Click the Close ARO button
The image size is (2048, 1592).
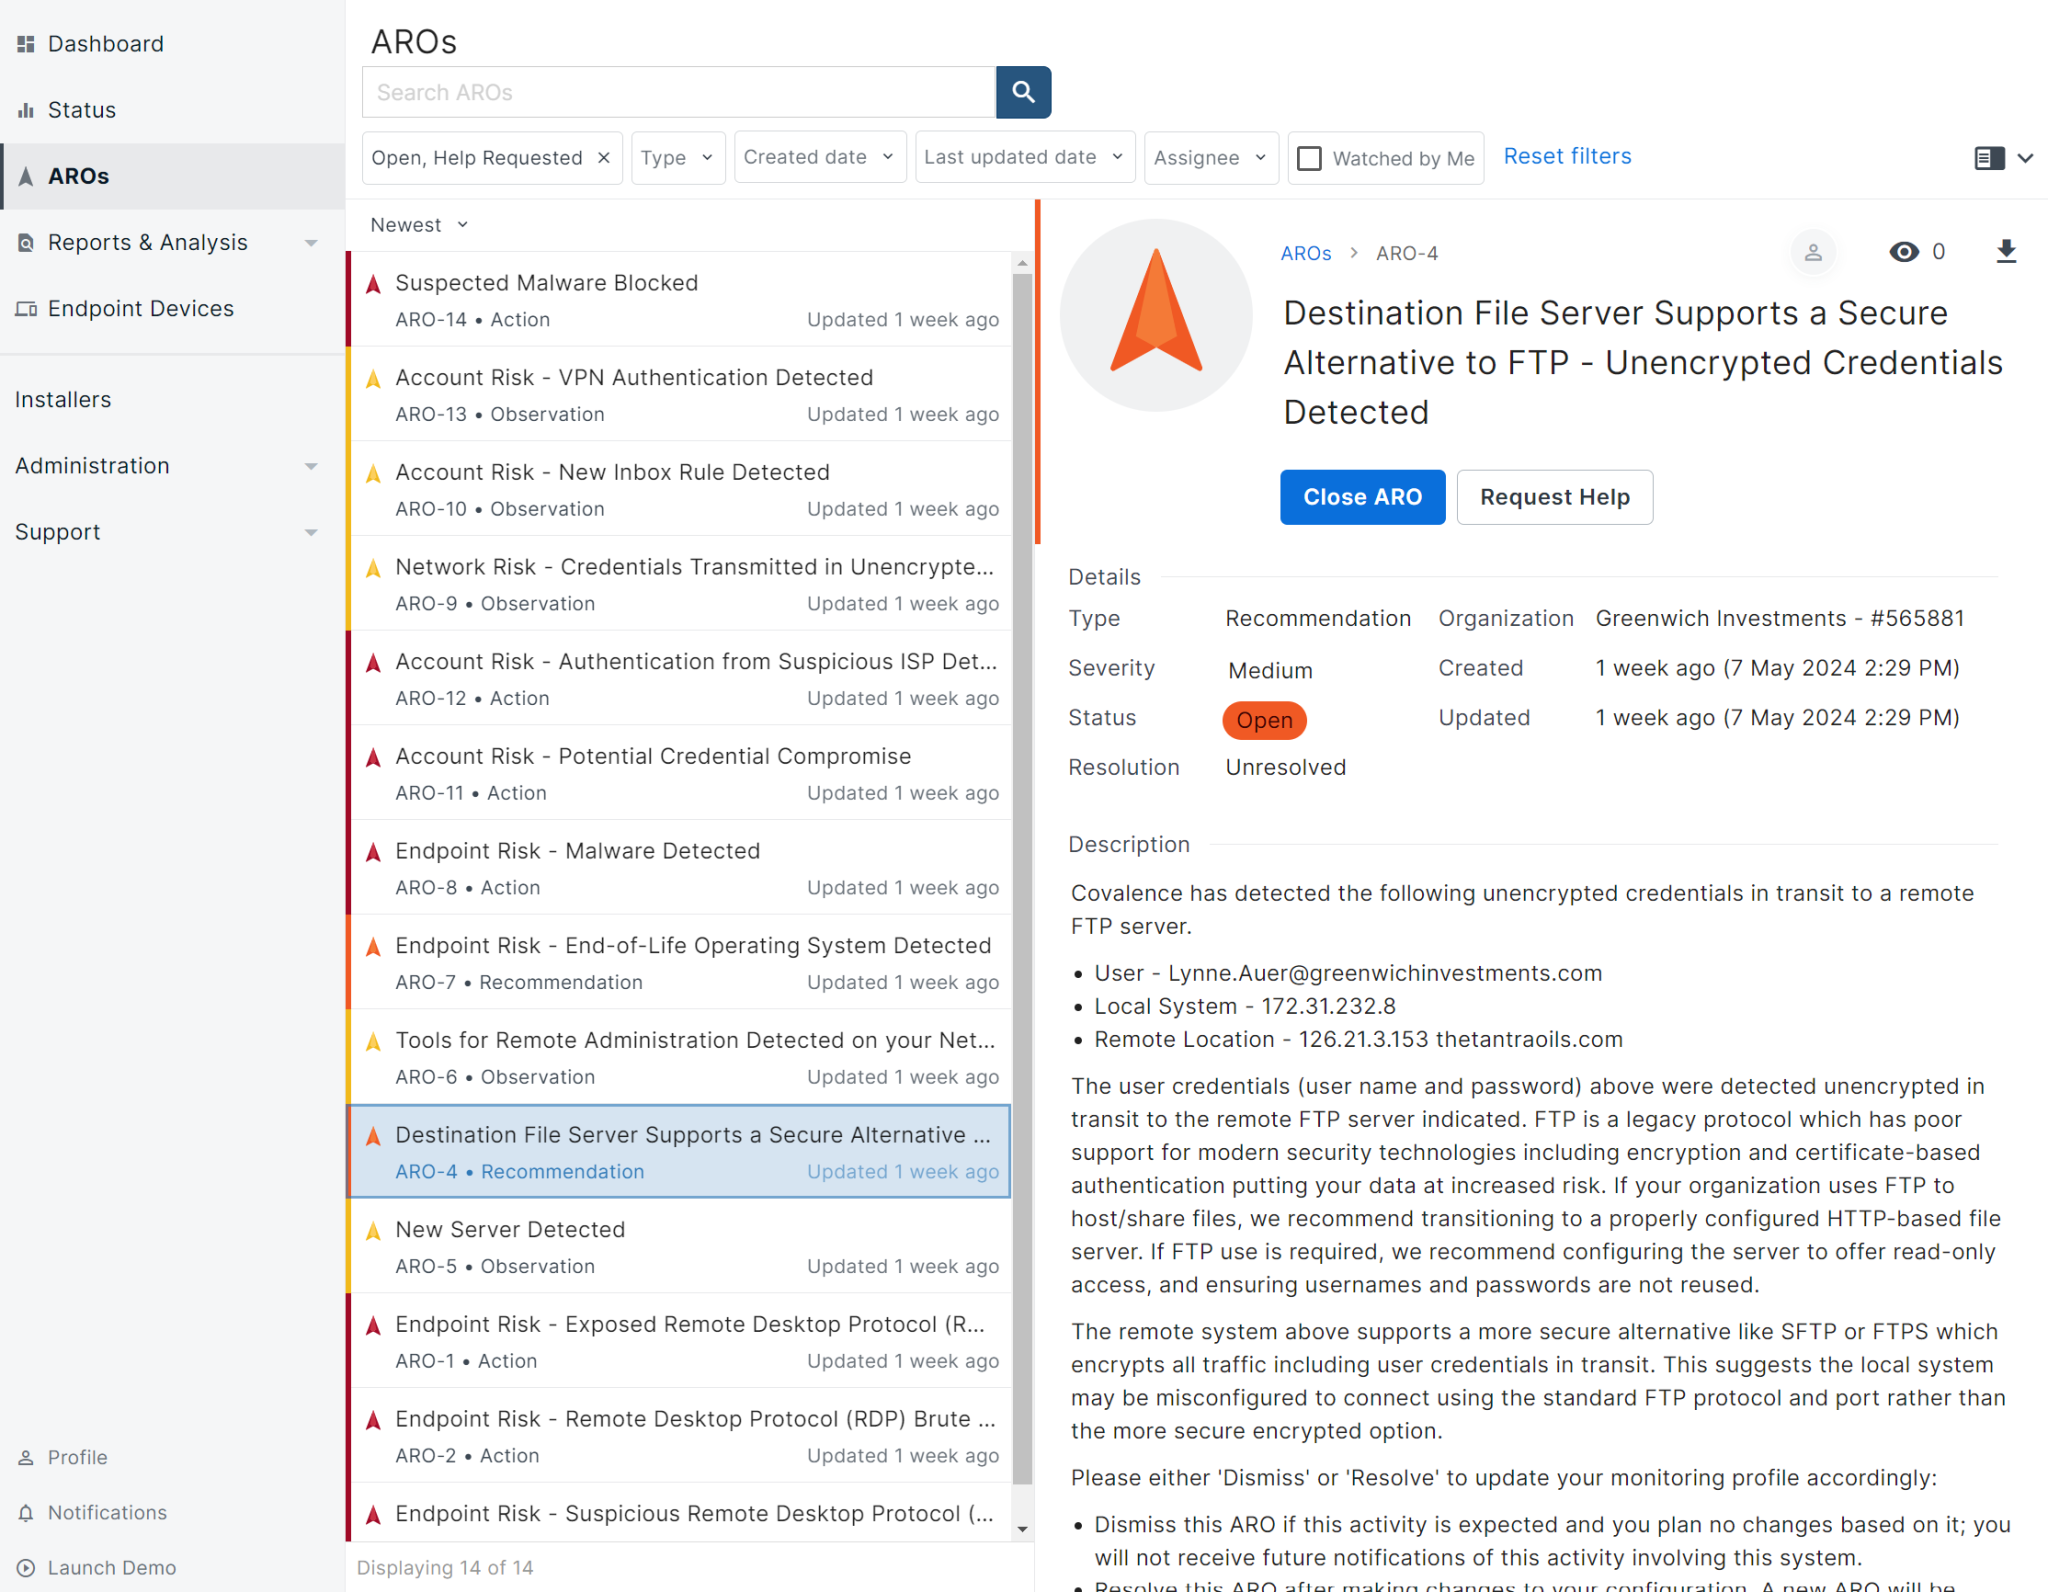[x=1361, y=495]
